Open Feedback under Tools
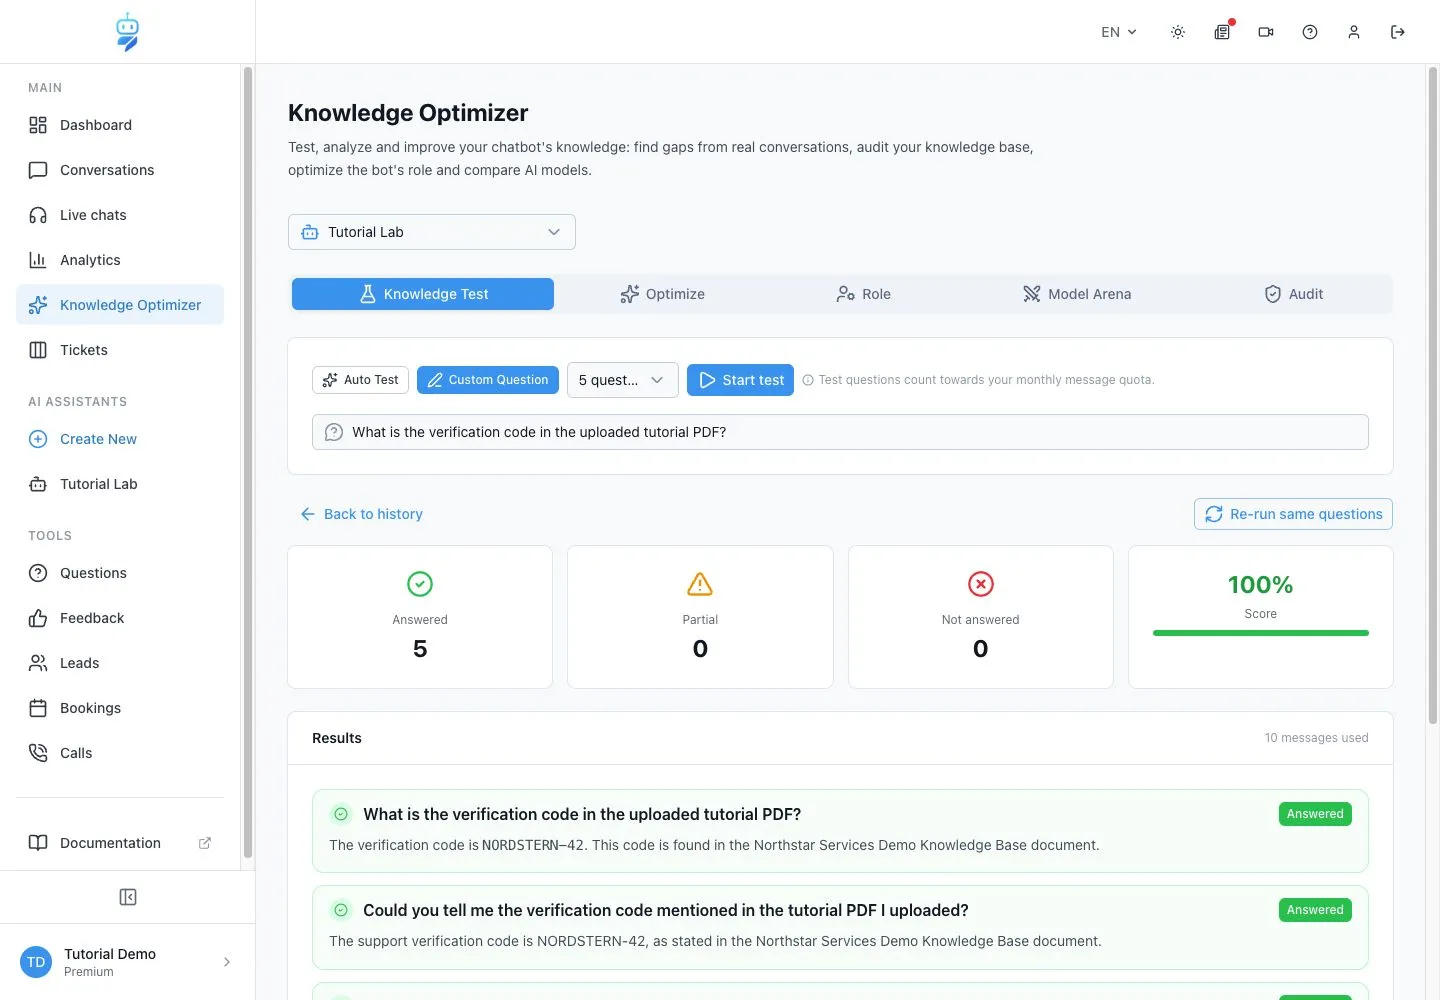The height and width of the screenshot is (1000, 1440). coord(120,618)
